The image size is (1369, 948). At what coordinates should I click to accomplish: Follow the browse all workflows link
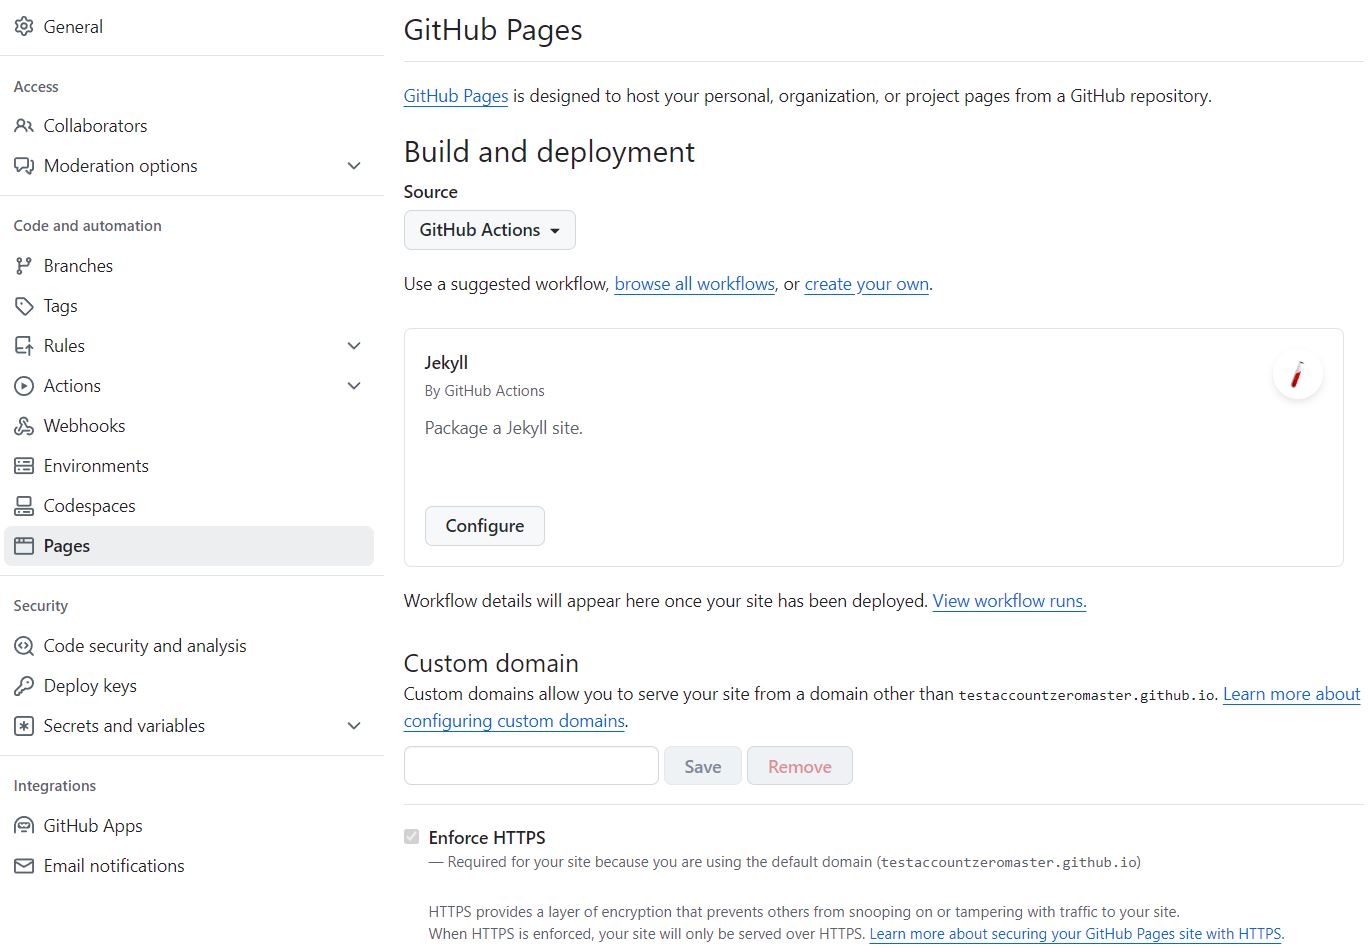pyautogui.click(x=695, y=284)
